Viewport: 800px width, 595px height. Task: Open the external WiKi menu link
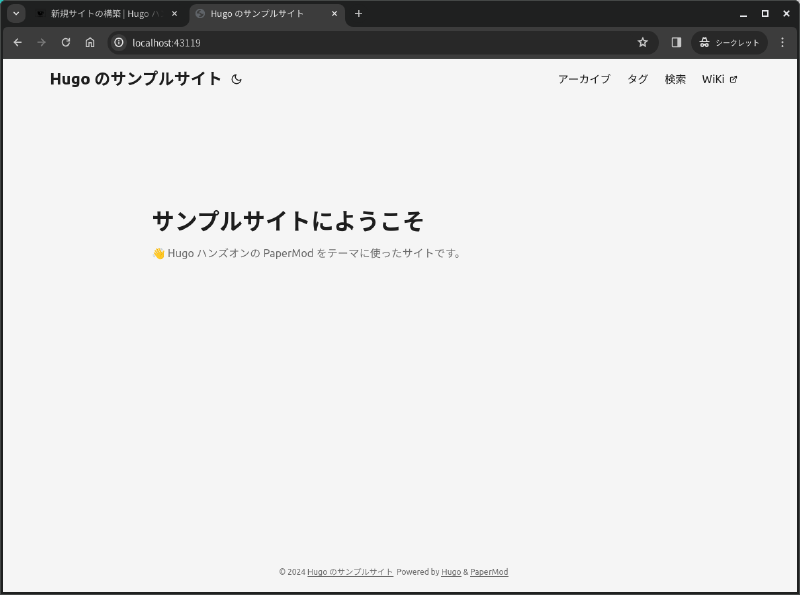719,79
